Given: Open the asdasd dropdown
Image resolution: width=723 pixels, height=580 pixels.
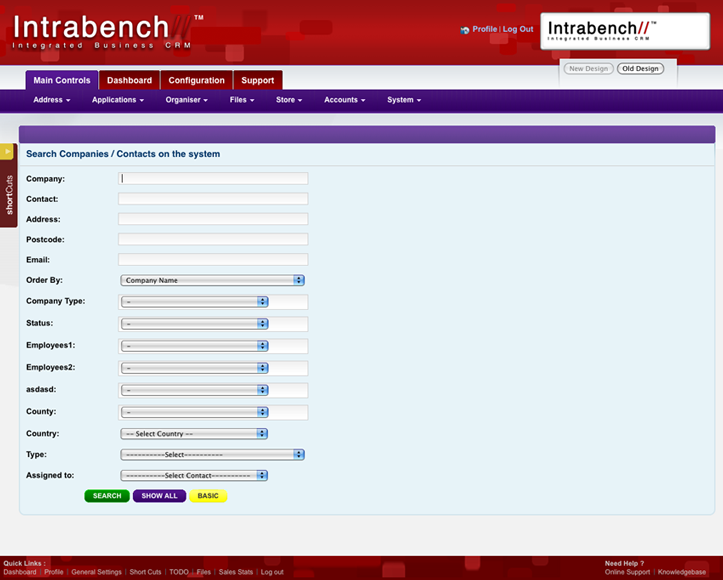Looking at the screenshot, I should pyautogui.click(x=195, y=390).
